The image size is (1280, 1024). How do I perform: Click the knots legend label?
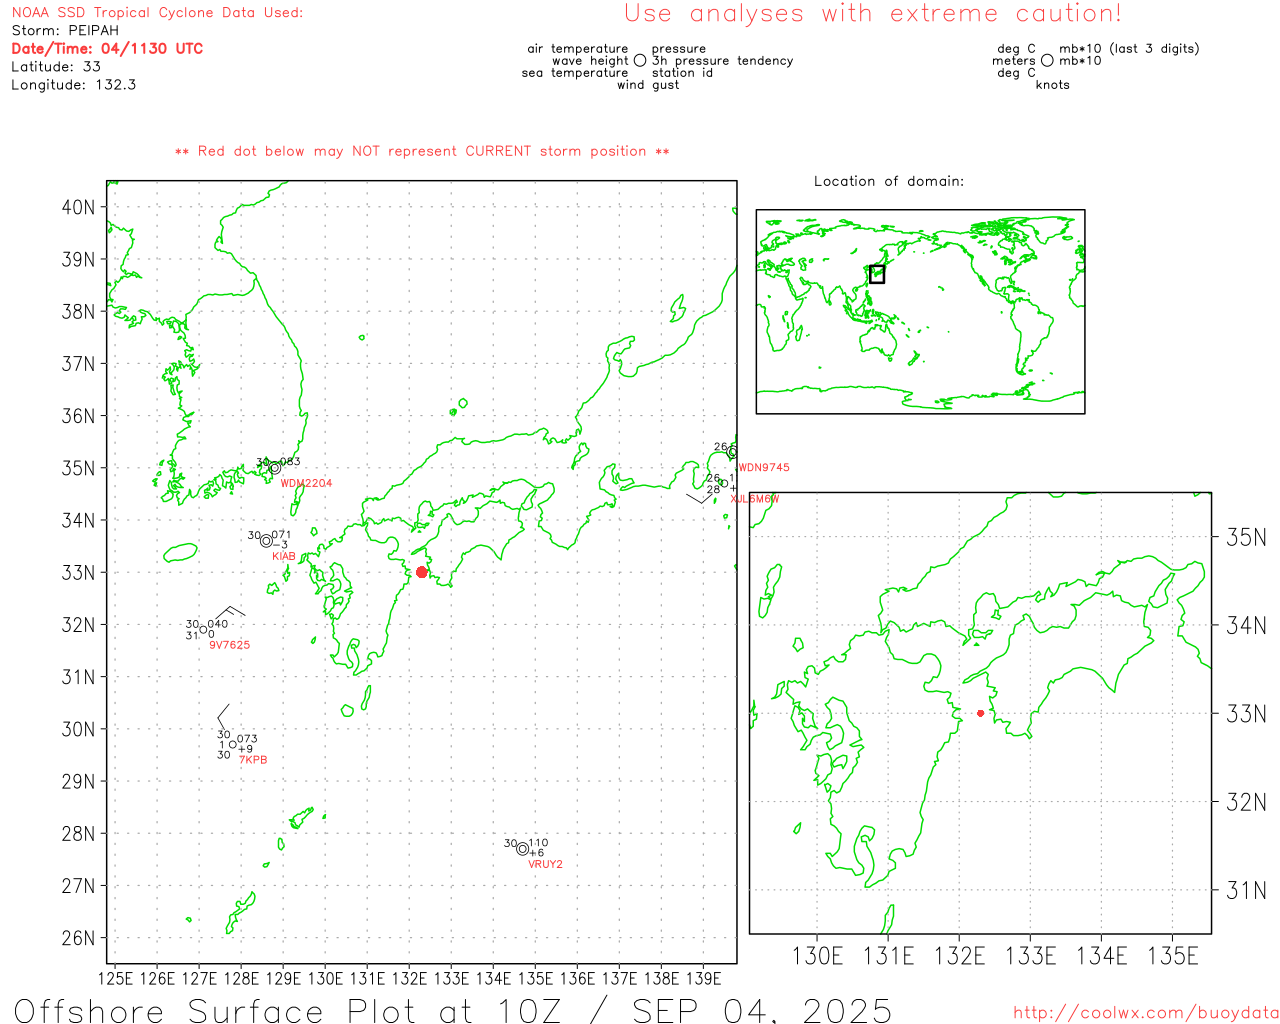pyautogui.click(x=1053, y=85)
